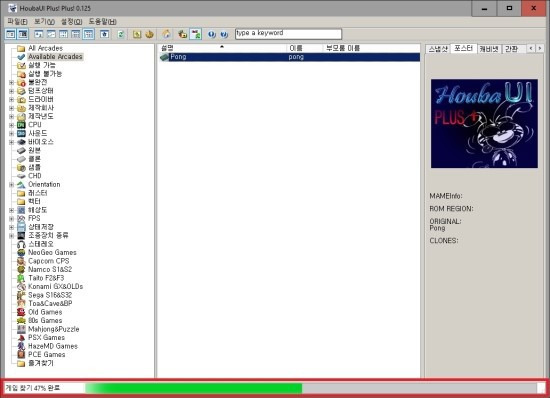Select the Pong game row
This screenshot has width=550, height=398.
click(x=289, y=57)
